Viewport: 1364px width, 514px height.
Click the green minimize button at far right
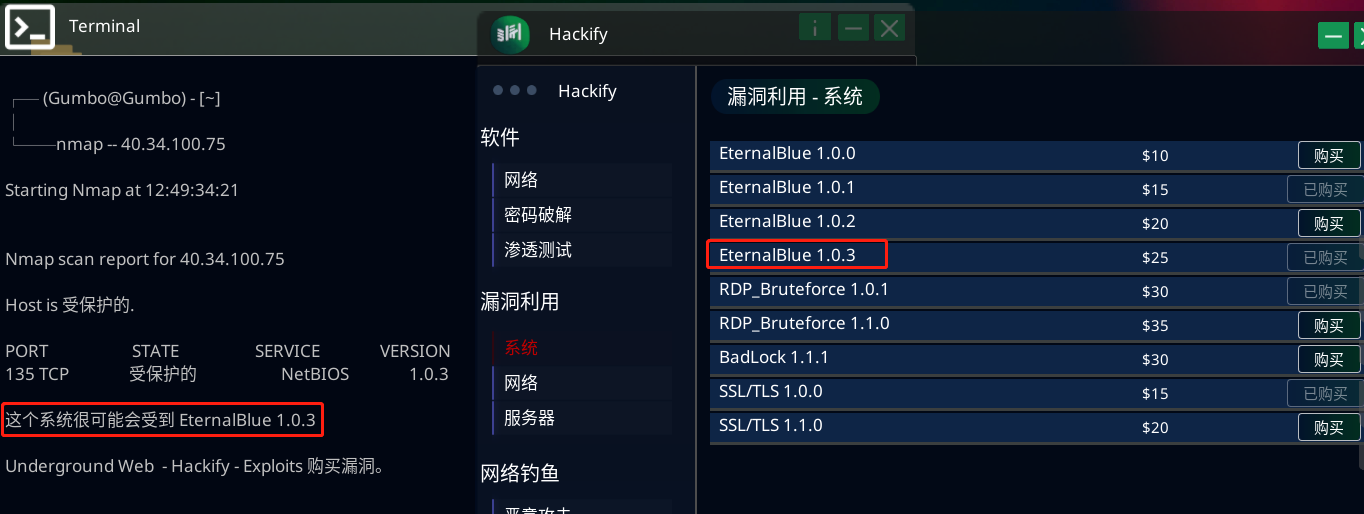[1332, 36]
